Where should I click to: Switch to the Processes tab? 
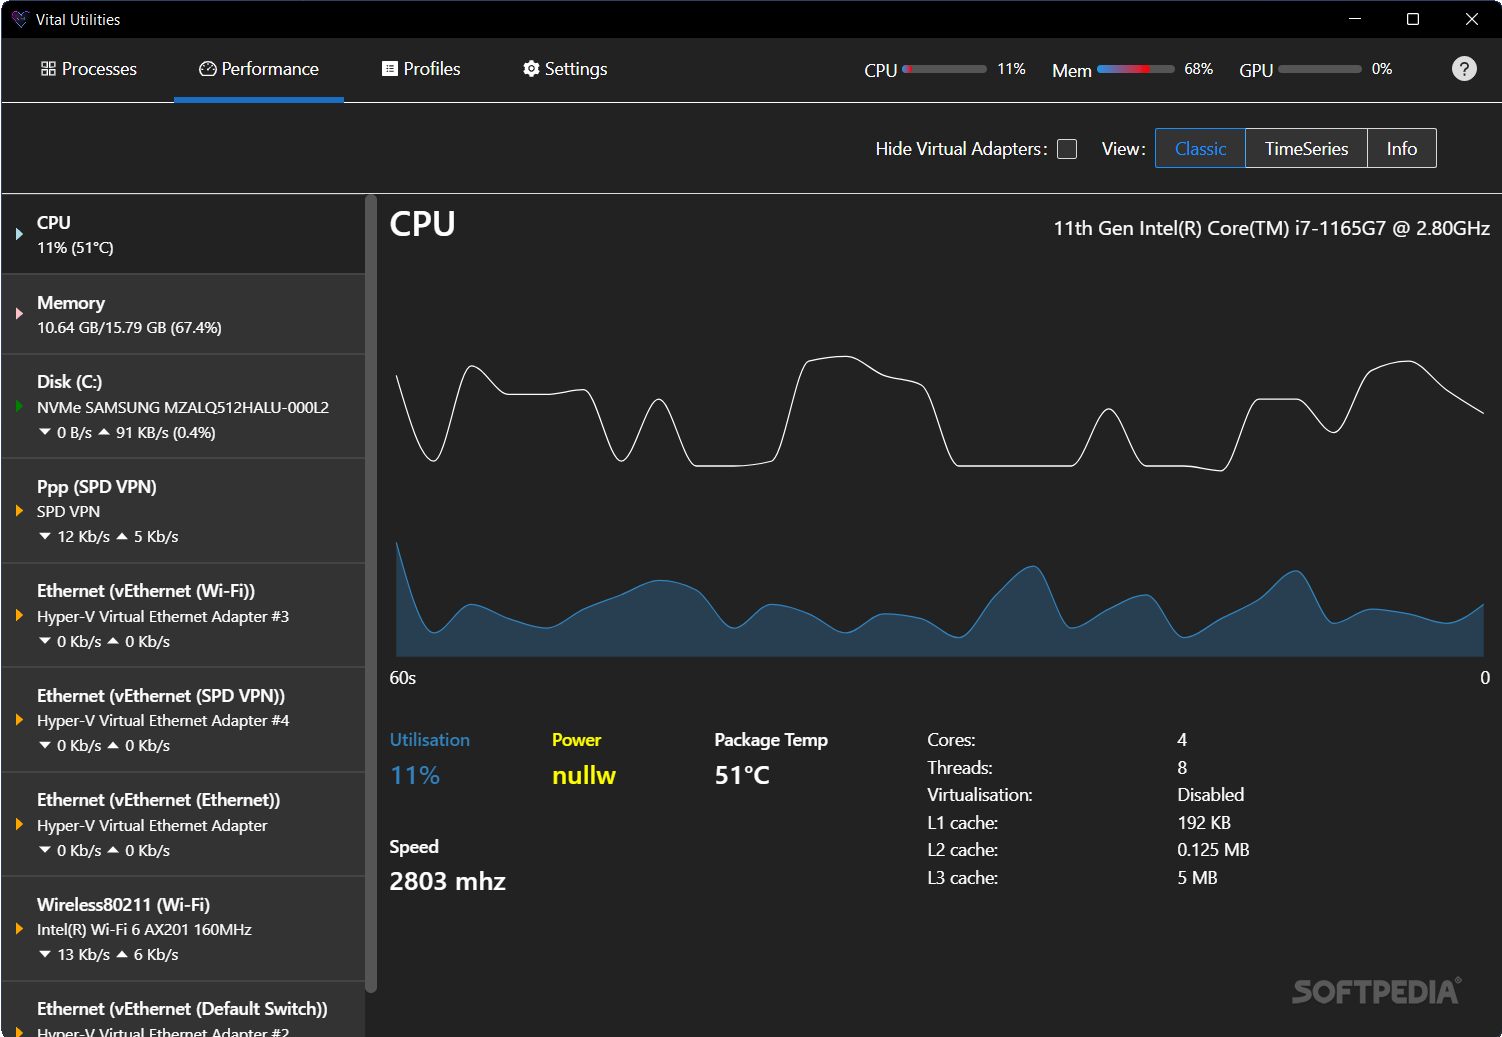pyautogui.click(x=88, y=69)
